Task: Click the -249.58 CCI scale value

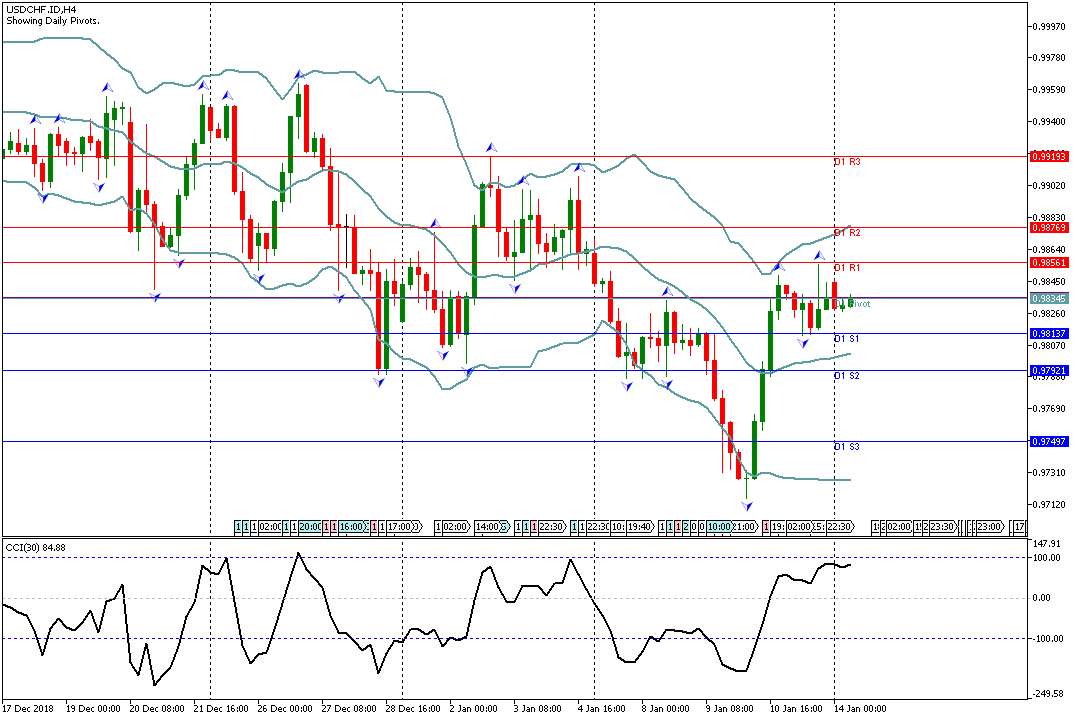Action: tap(1048, 694)
